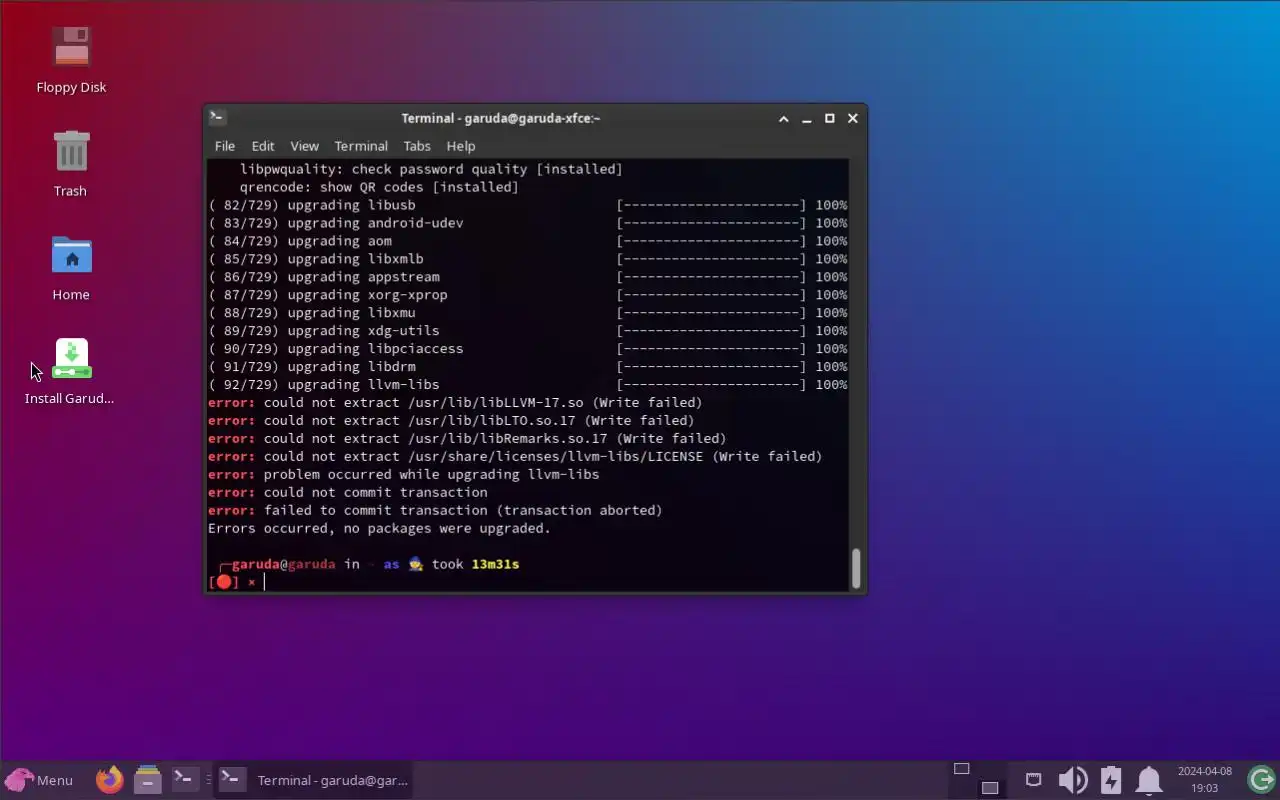Click 'problem occurred while upgrading llvm-libs' line
Screen dimensions: 1280x800
(x=404, y=474)
